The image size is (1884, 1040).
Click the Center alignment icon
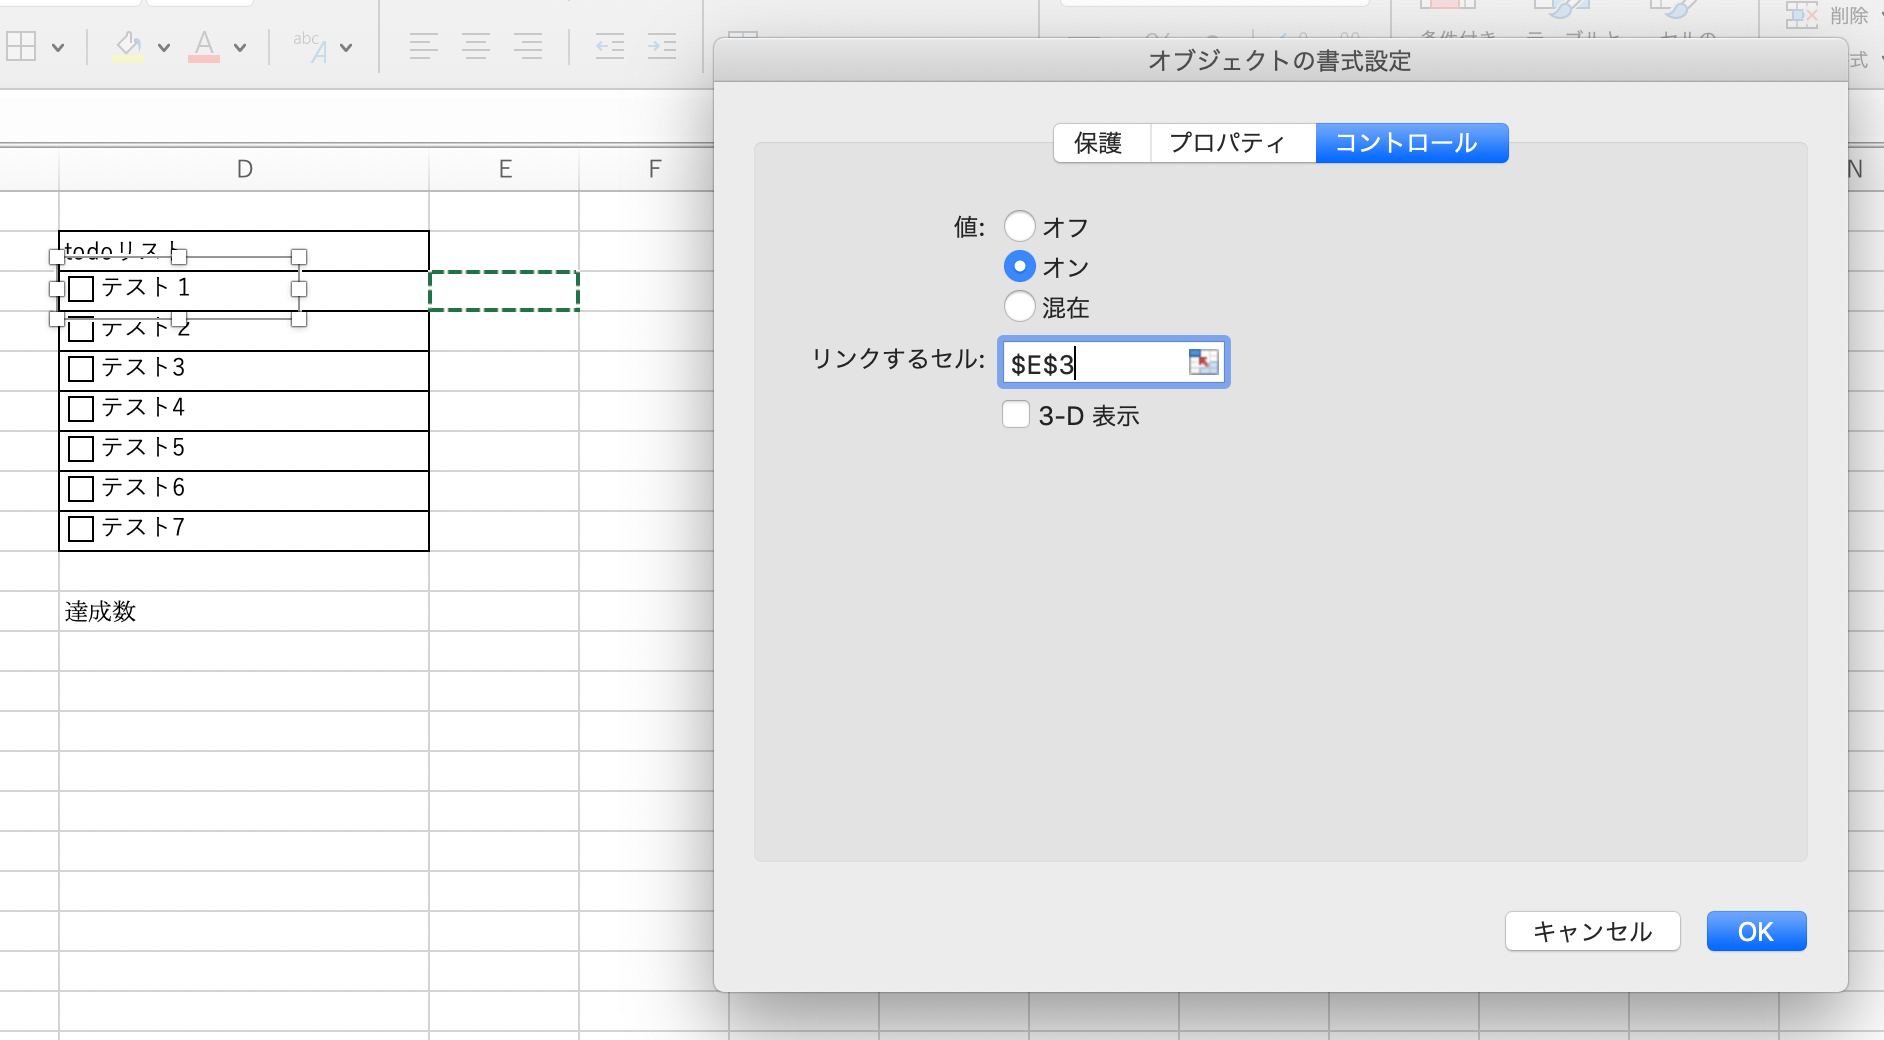click(x=476, y=46)
